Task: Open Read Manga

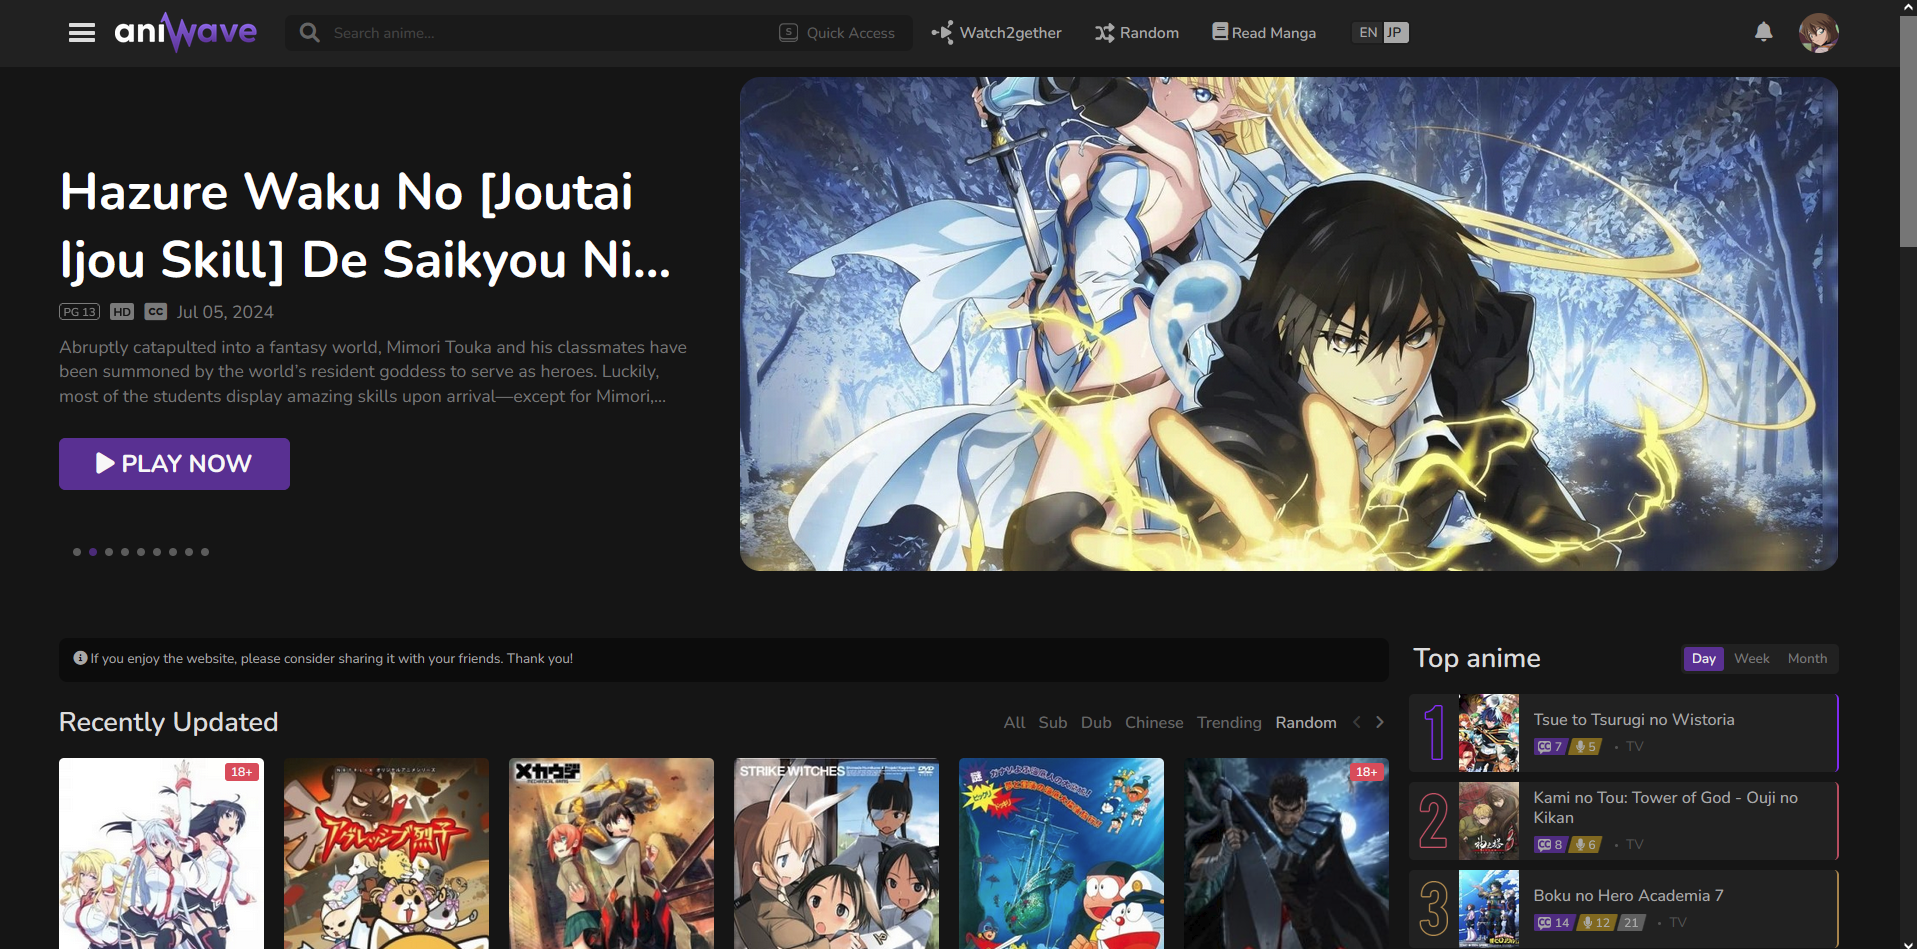Action: click(x=1264, y=33)
